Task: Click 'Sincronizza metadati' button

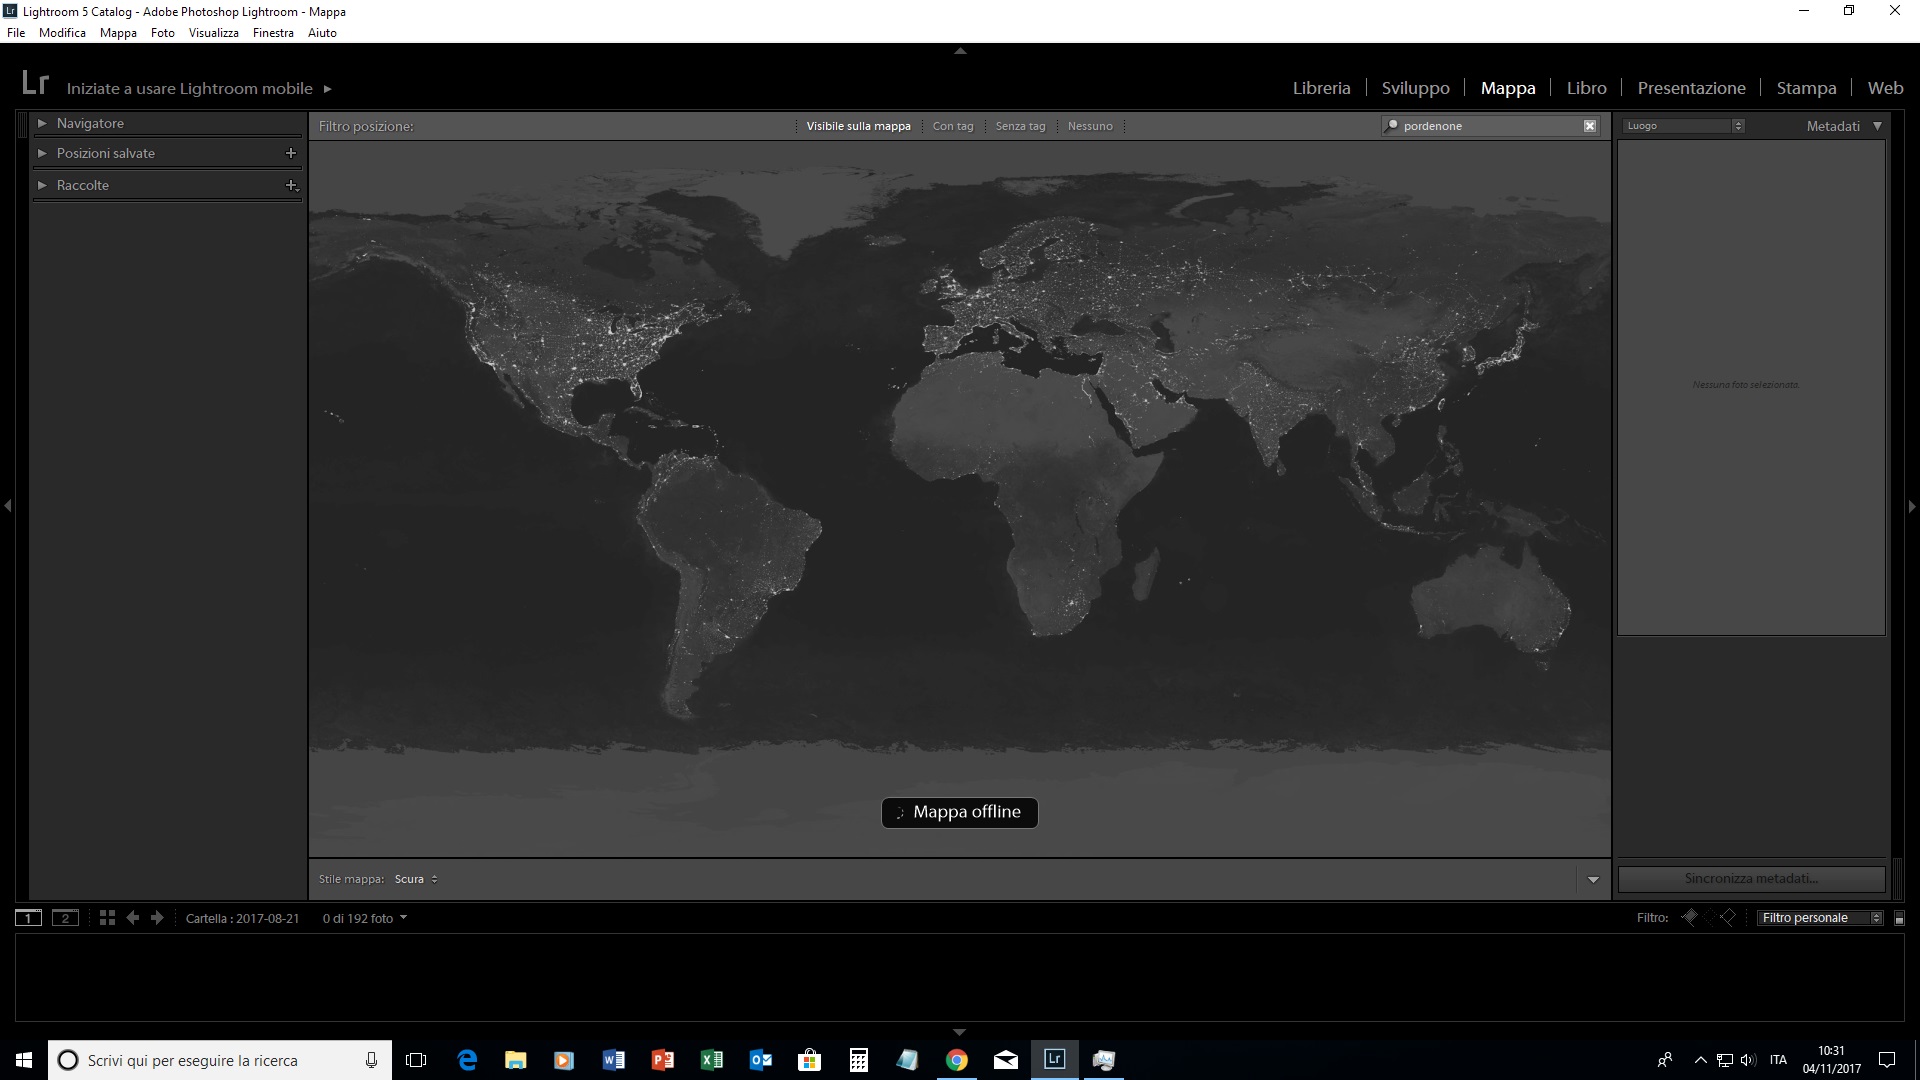Action: pyautogui.click(x=1750, y=878)
